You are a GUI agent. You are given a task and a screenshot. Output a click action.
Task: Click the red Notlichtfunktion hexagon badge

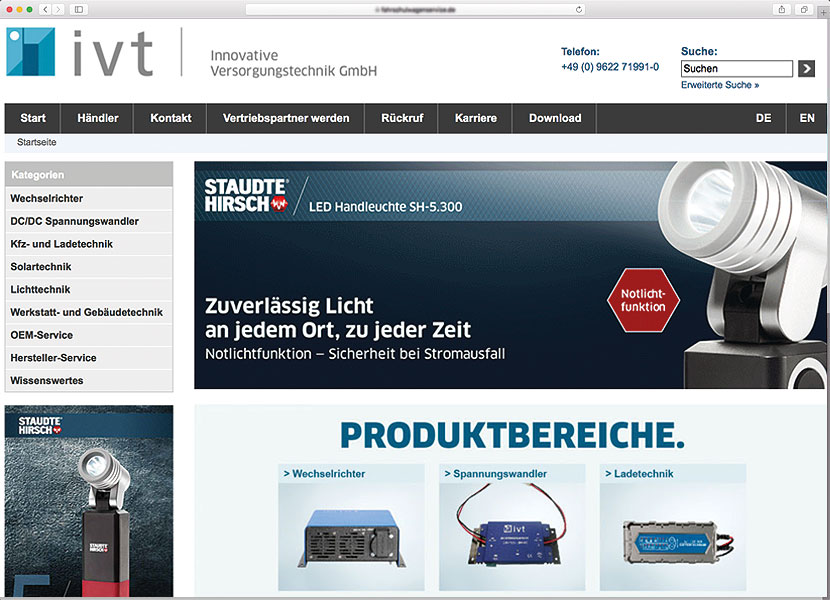643,300
